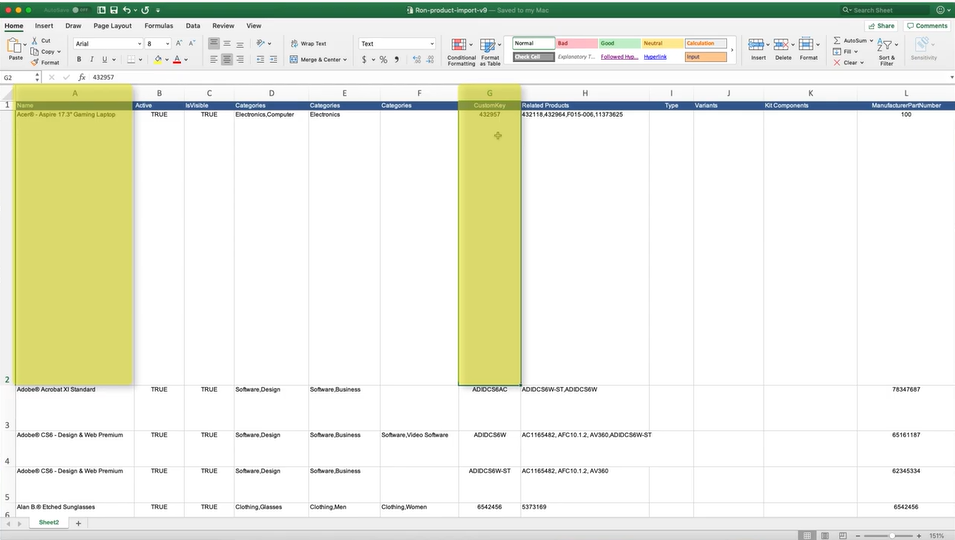The height and width of the screenshot is (540, 955).
Task: Select the column H header
Action: click(585, 93)
